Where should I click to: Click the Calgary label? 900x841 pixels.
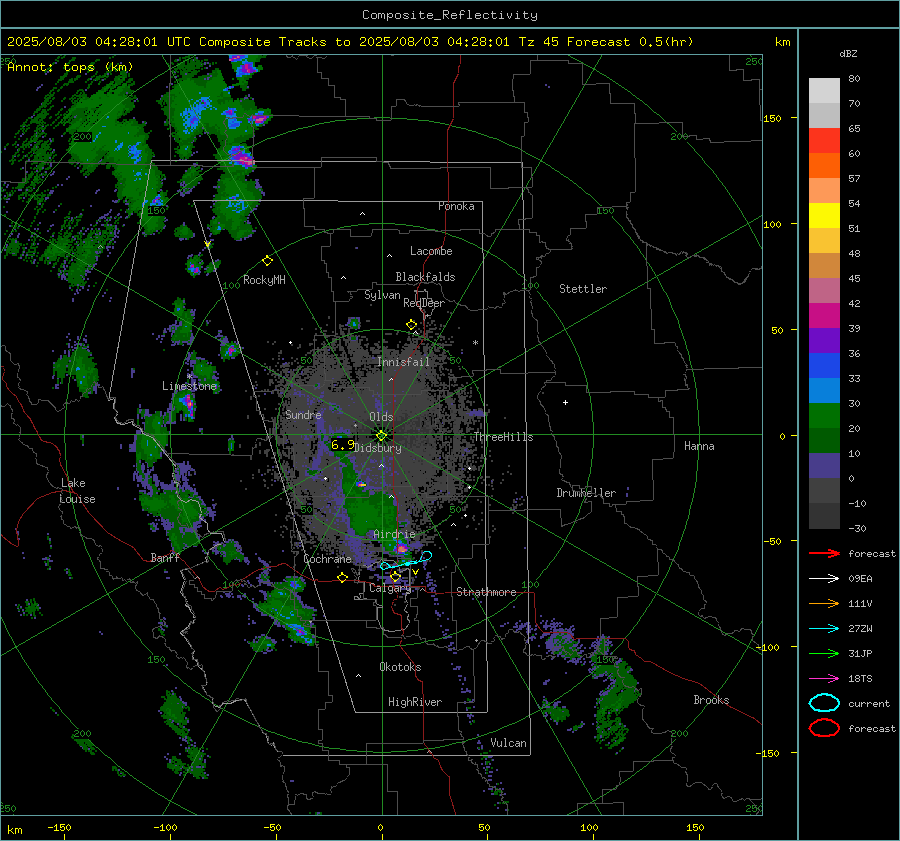point(390,588)
